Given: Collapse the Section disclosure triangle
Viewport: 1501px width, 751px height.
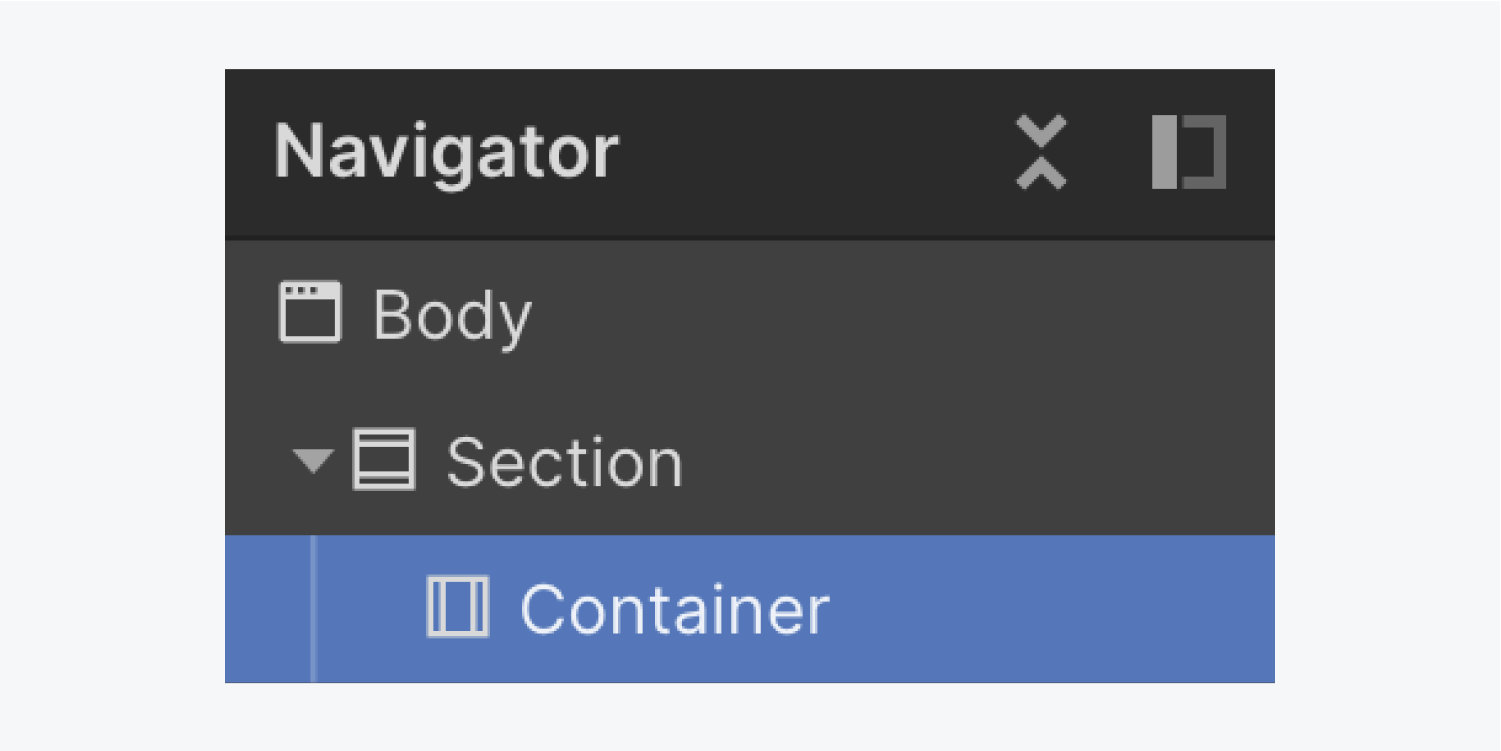Looking at the screenshot, I should [313, 460].
